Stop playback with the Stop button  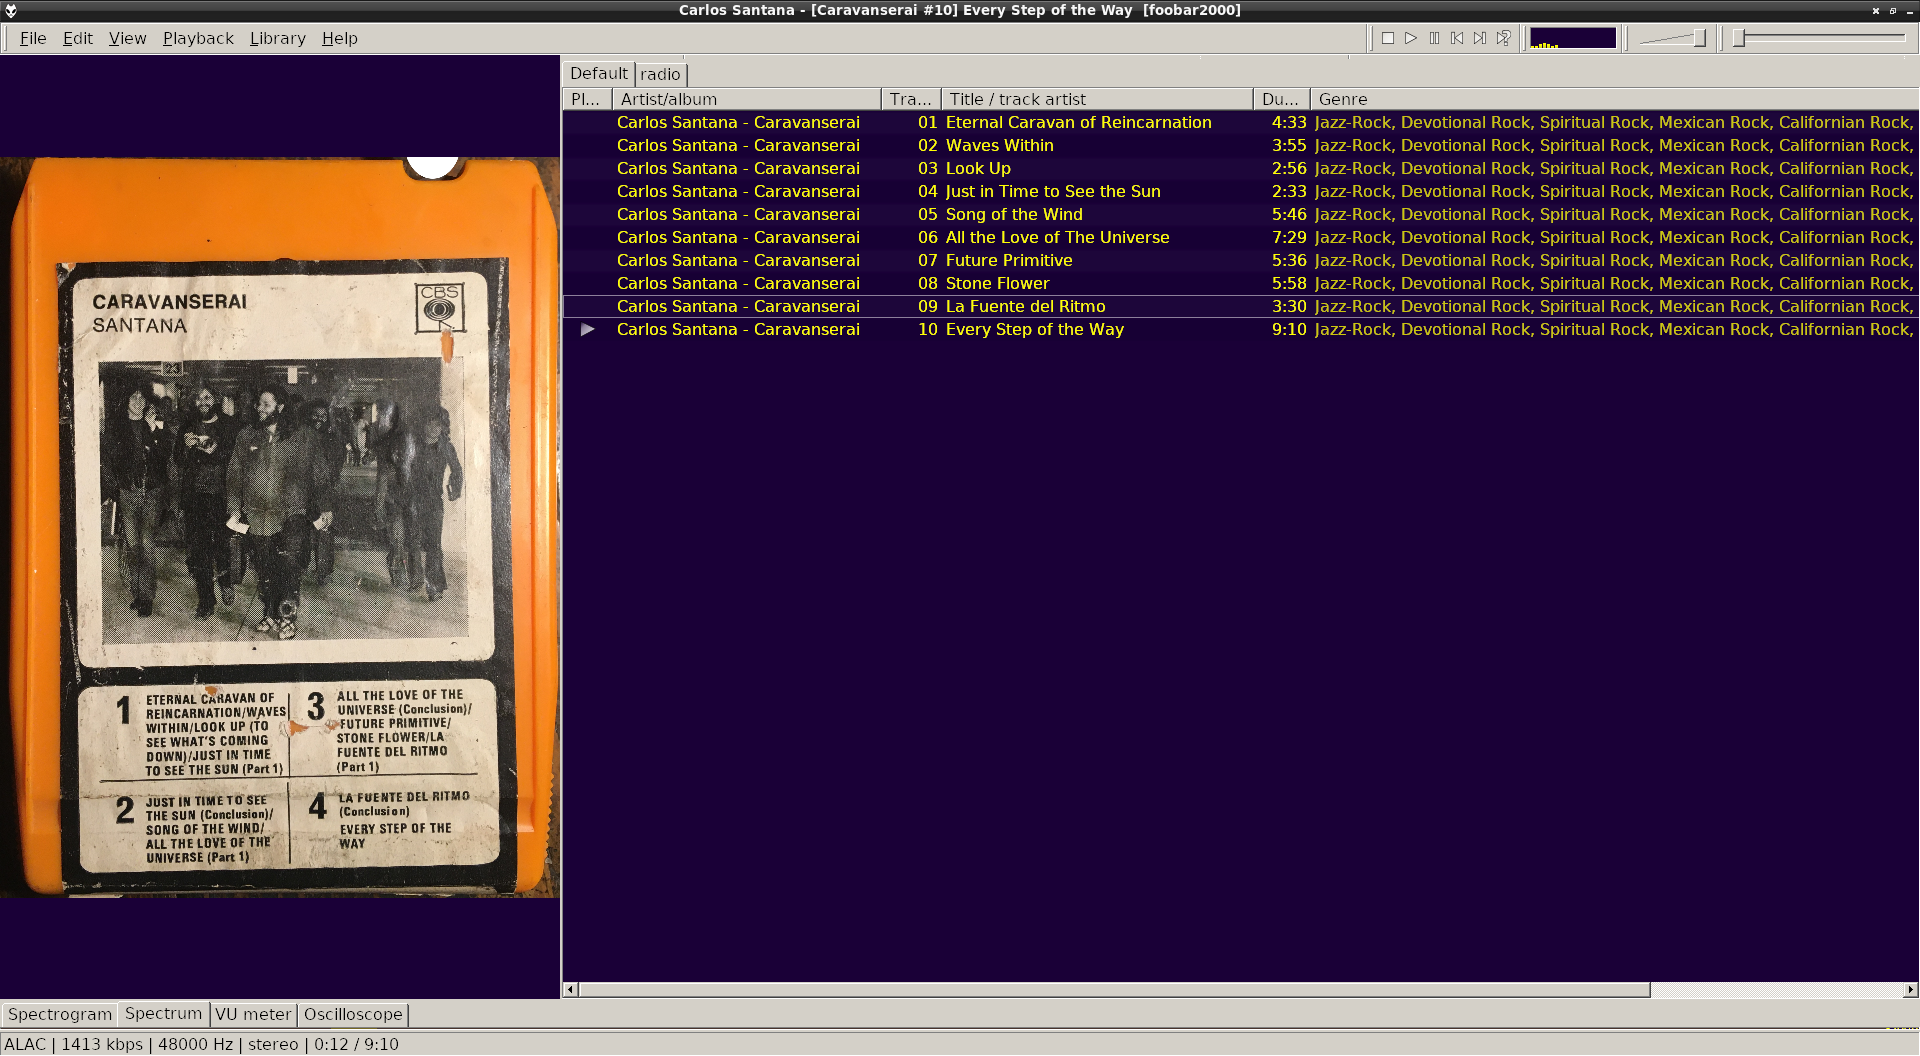click(1388, 38)
